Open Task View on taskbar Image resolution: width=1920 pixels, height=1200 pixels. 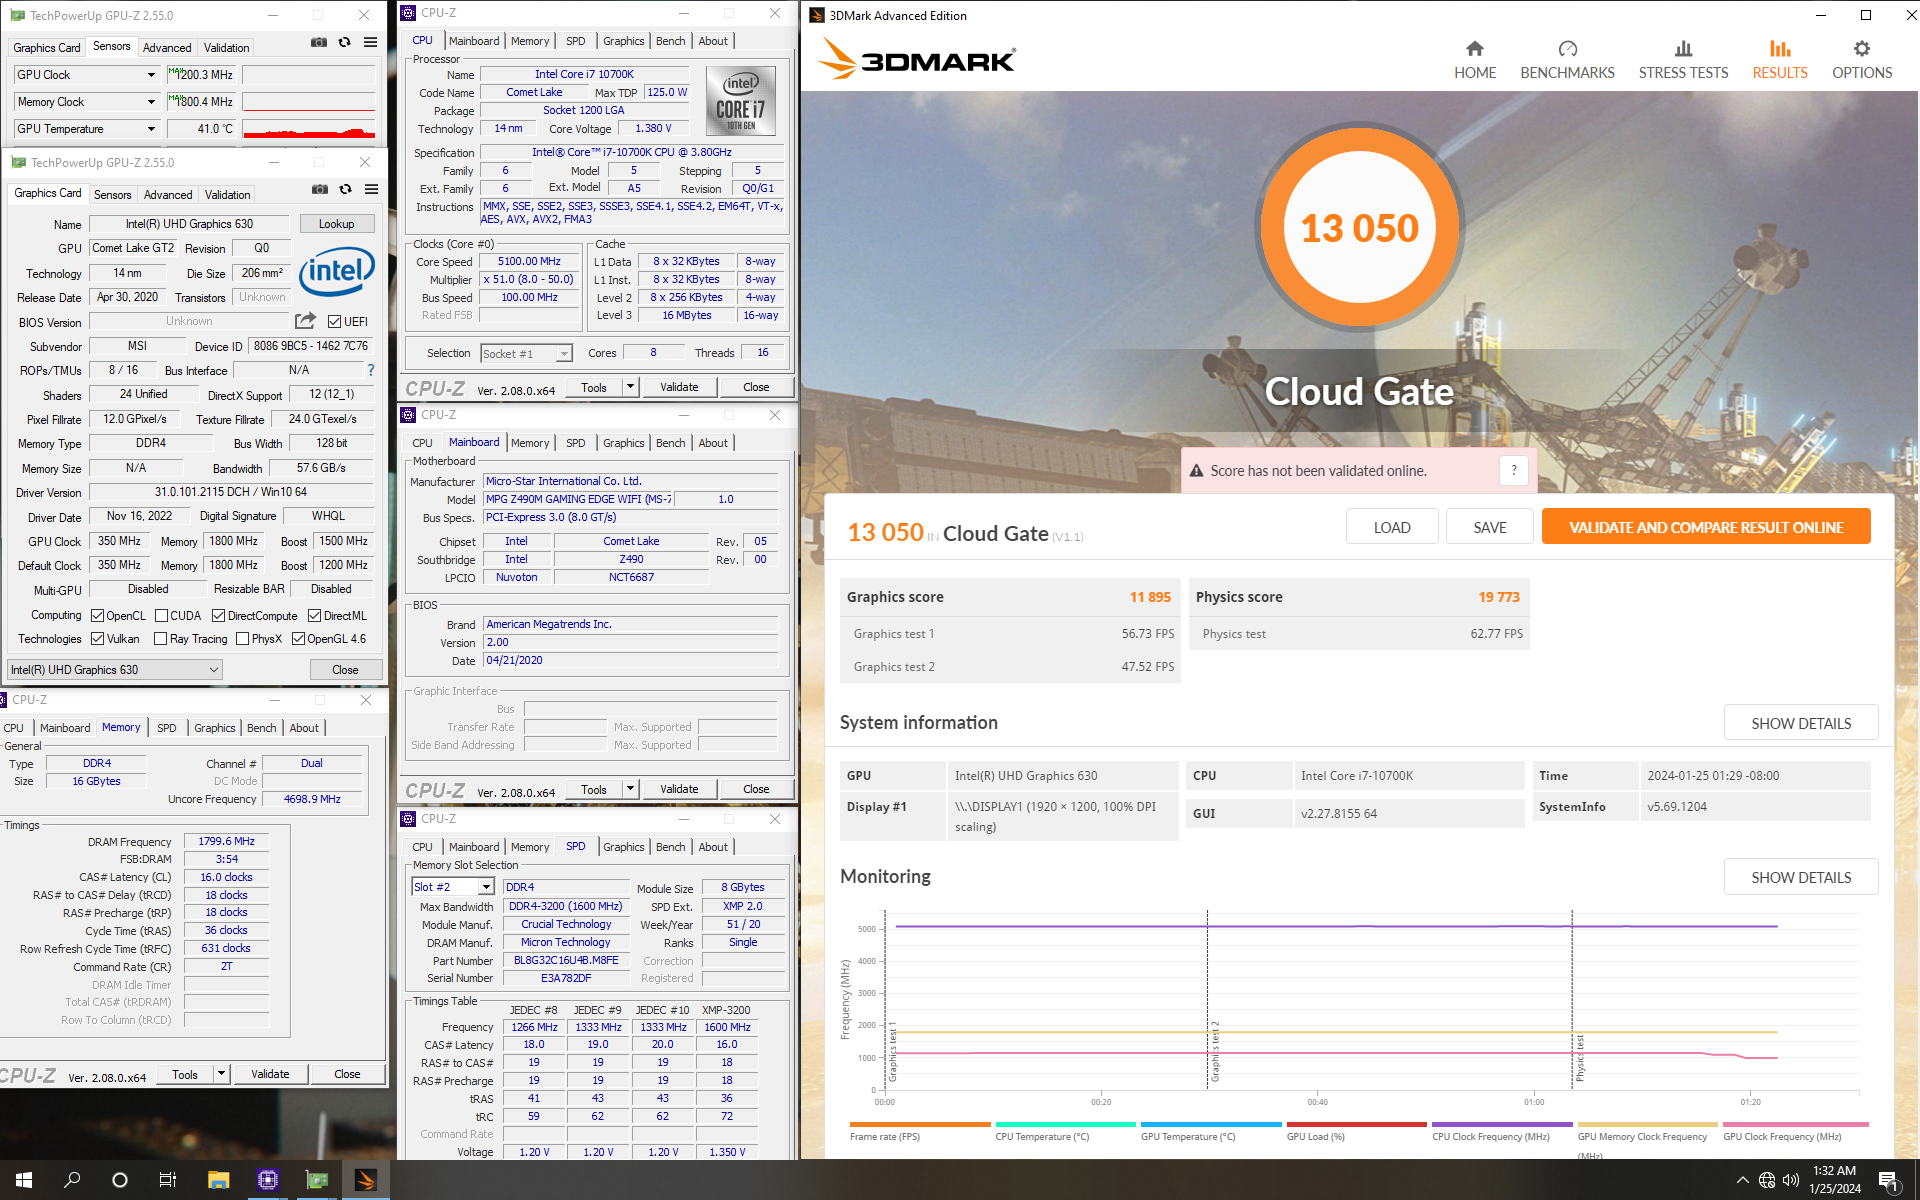coord(168,1180)
